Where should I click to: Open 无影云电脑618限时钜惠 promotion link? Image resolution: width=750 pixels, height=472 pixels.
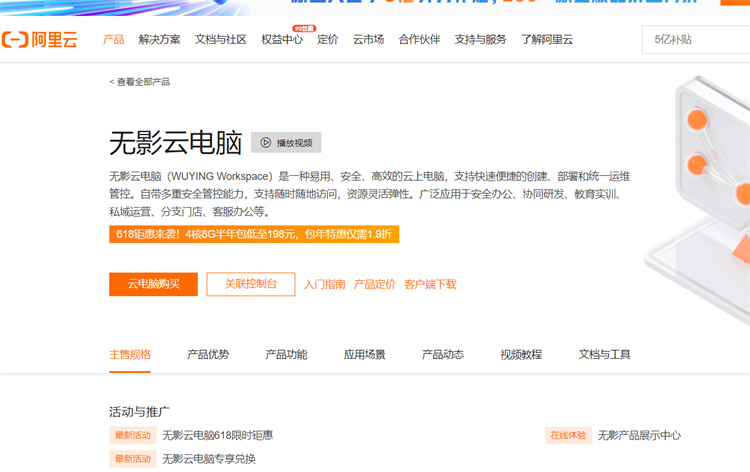click(x=217, y=436)
